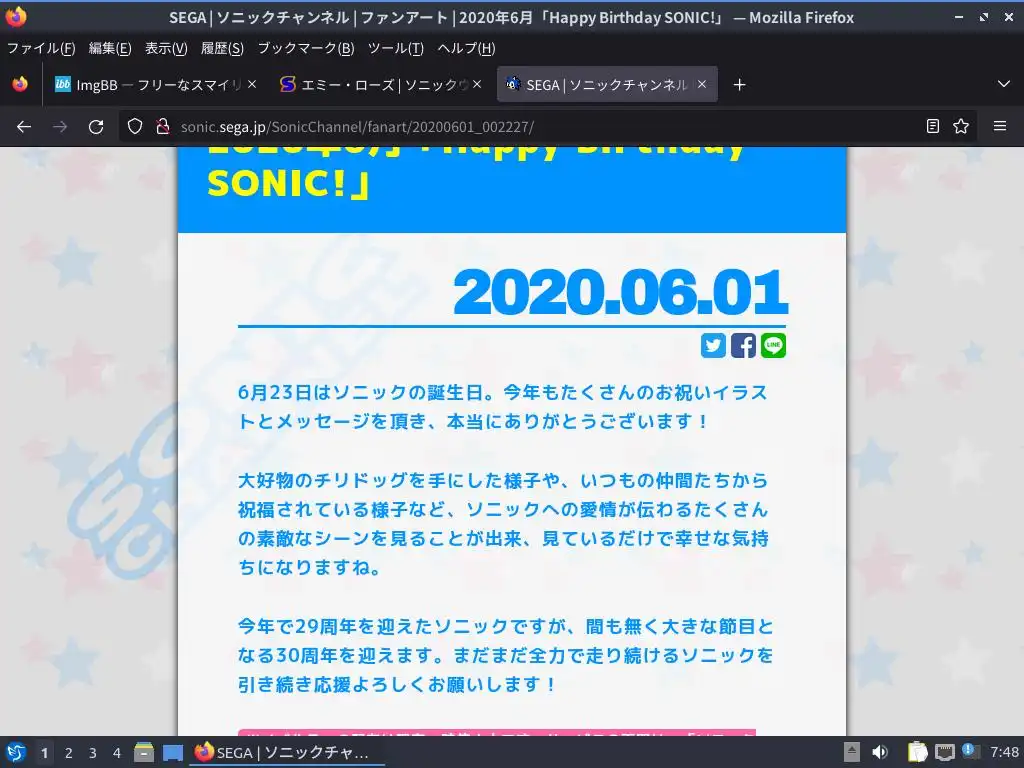Open file manager from taskbar

tap(144, 752)
